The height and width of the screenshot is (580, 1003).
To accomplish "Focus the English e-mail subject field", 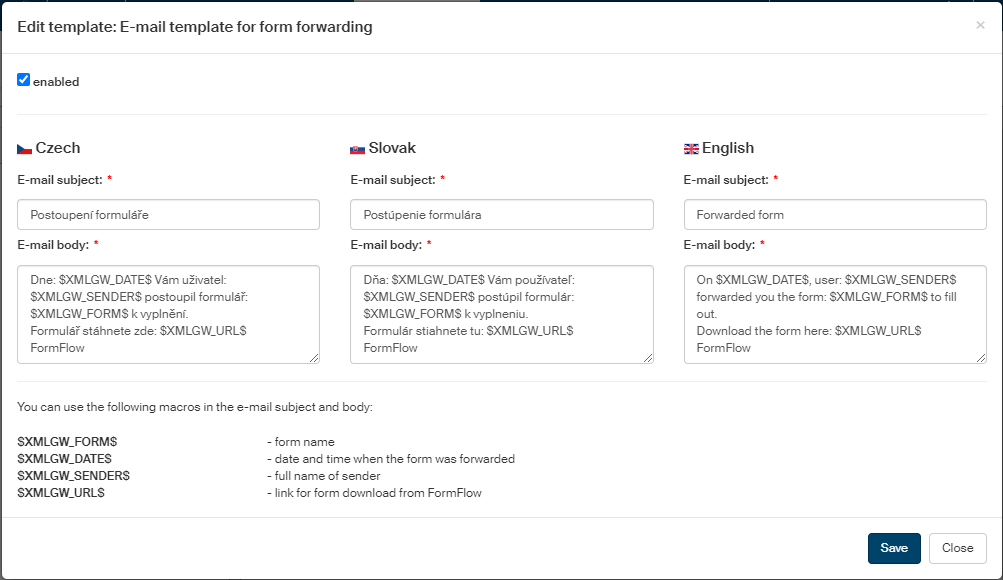I will point(835,215).
